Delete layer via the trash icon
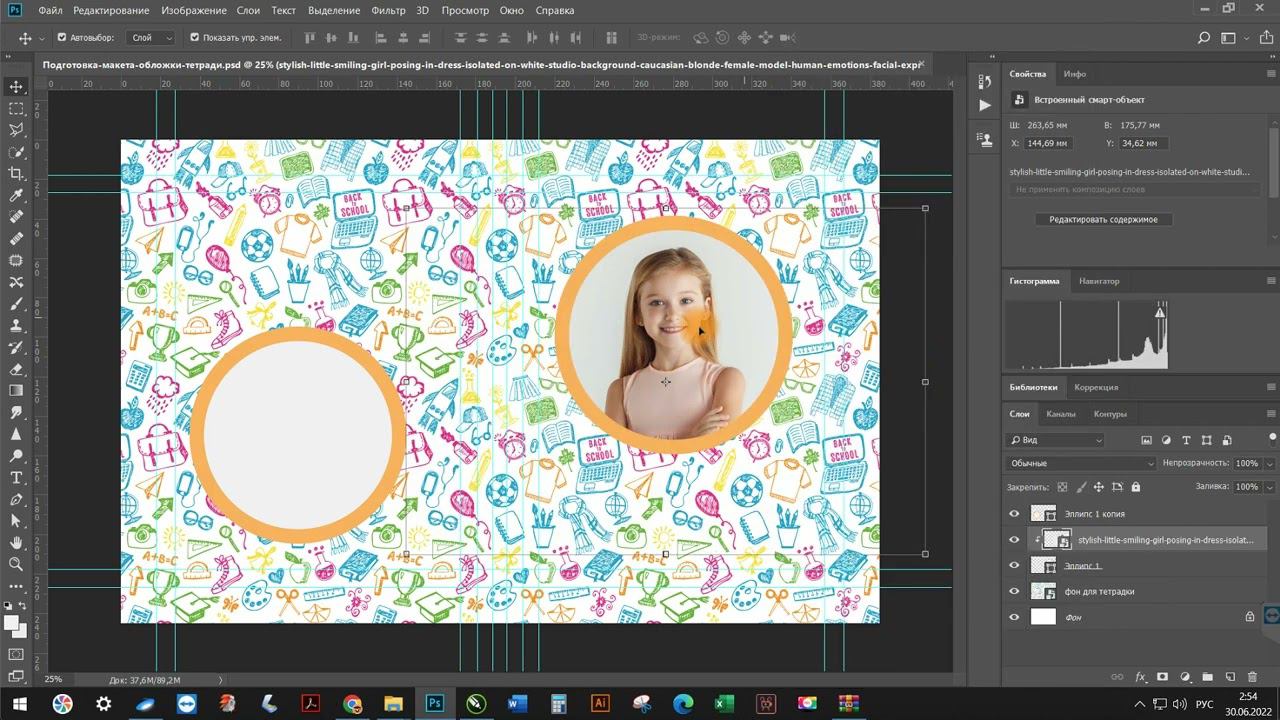 [1254, 677]
